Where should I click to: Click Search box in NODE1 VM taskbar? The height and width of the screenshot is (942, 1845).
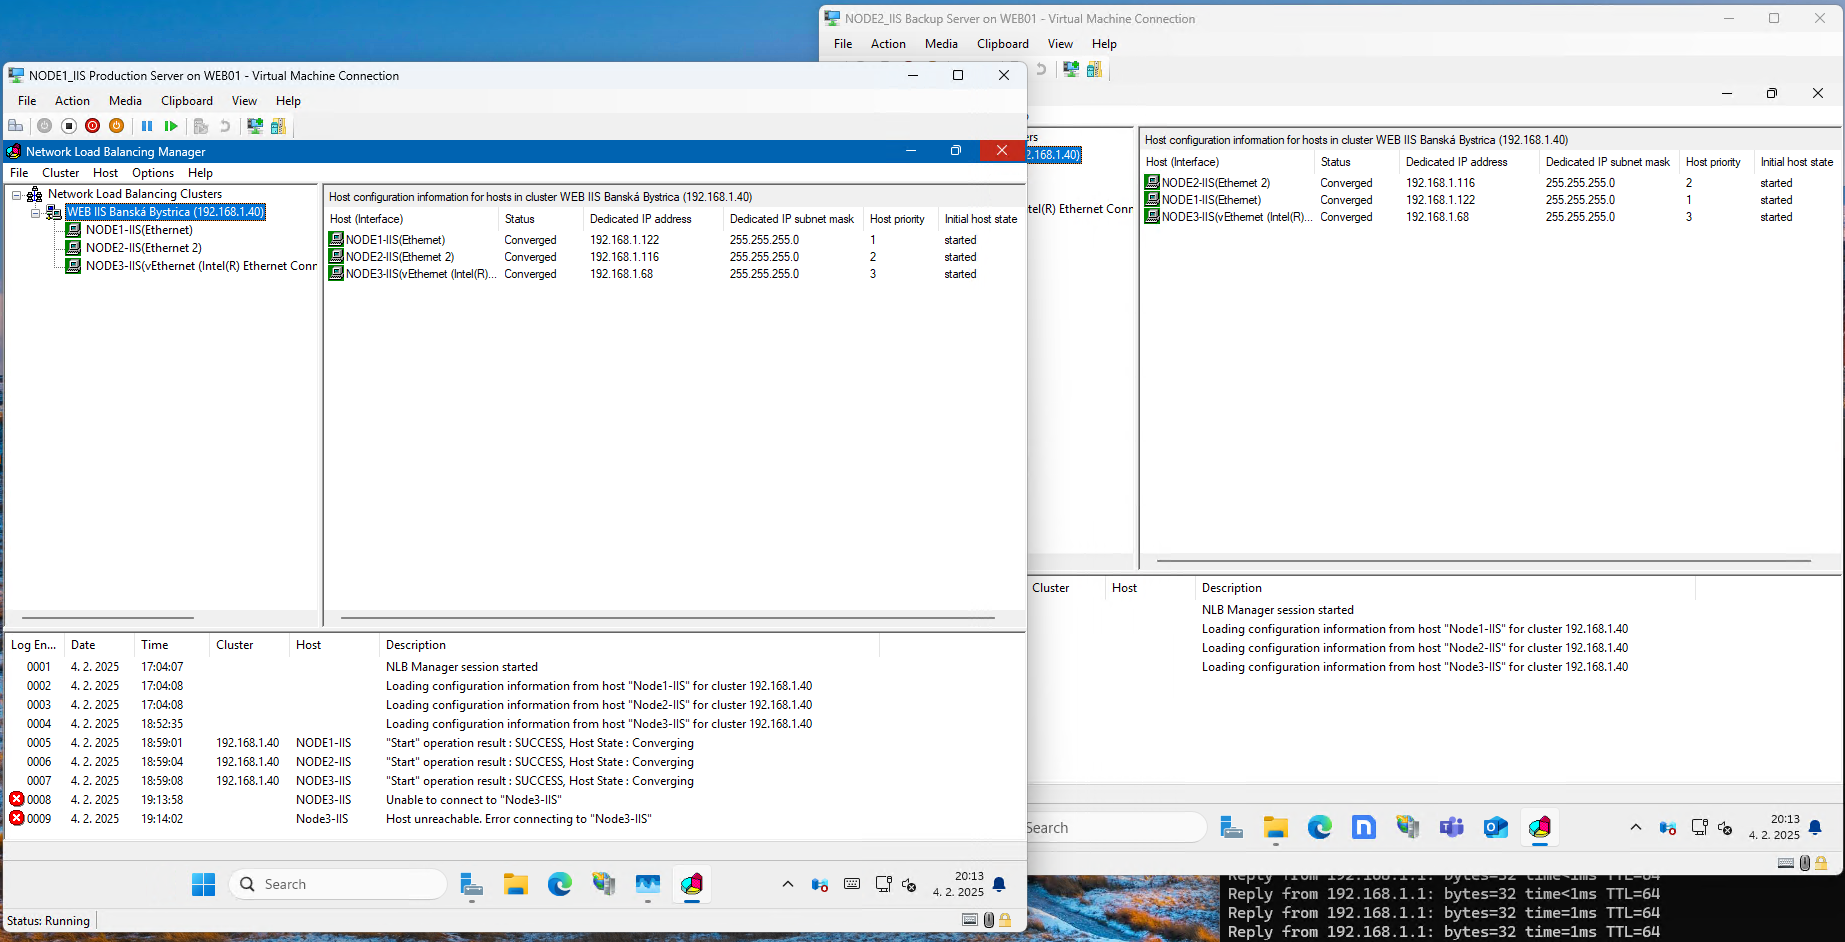point(338,885)
